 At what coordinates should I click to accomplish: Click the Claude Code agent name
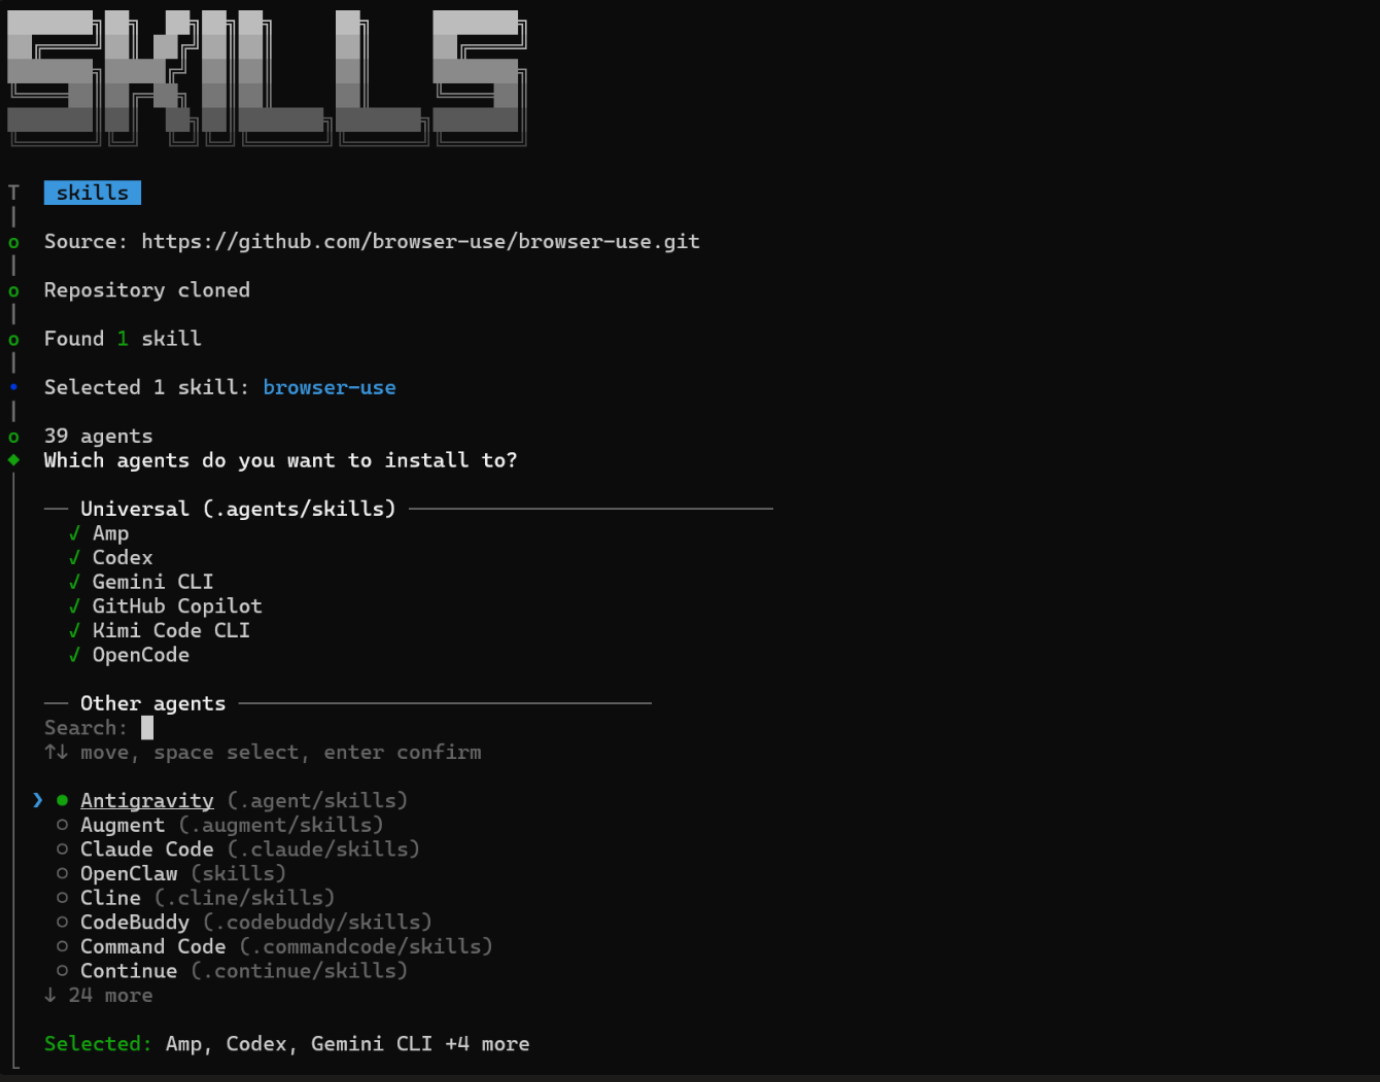(147, 849)
